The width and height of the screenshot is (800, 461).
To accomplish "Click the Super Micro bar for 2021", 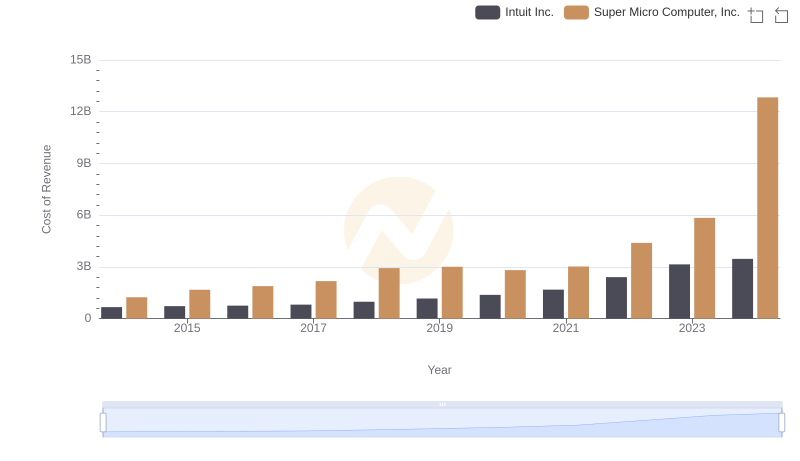I will [x=578, y=293].
